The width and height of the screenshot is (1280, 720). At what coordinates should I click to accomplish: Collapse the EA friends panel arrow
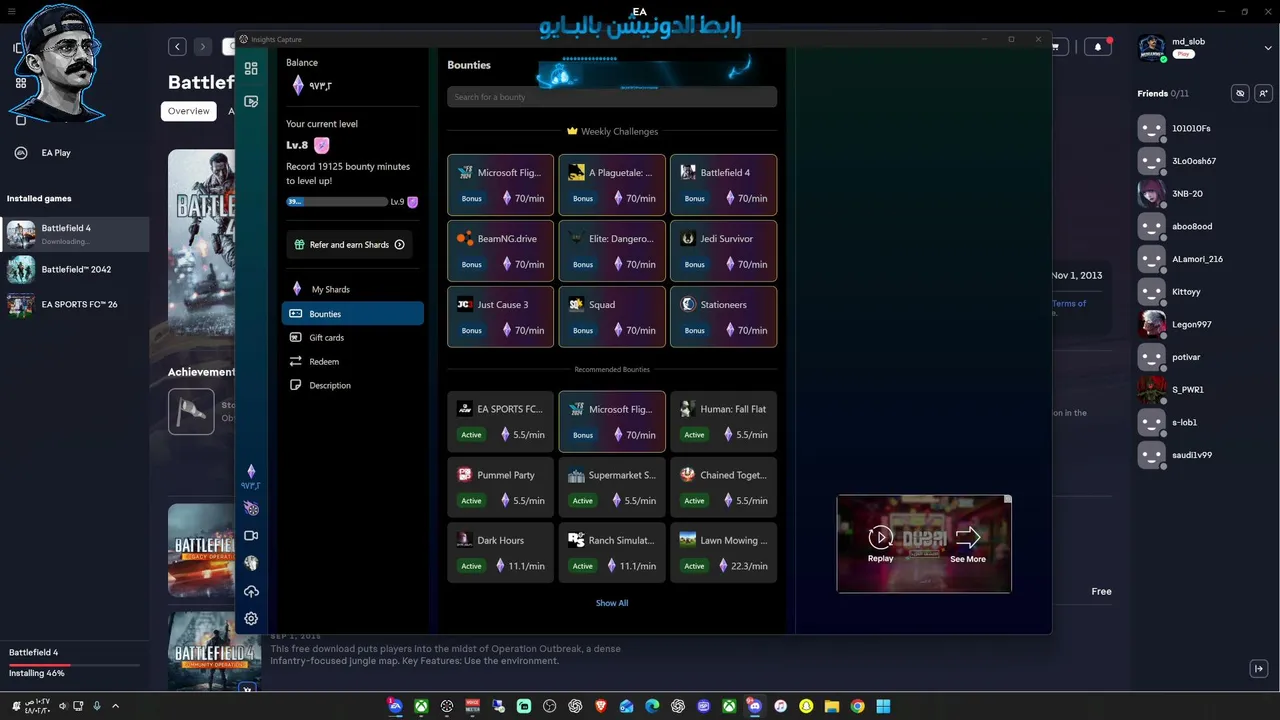pos(1259,669)
